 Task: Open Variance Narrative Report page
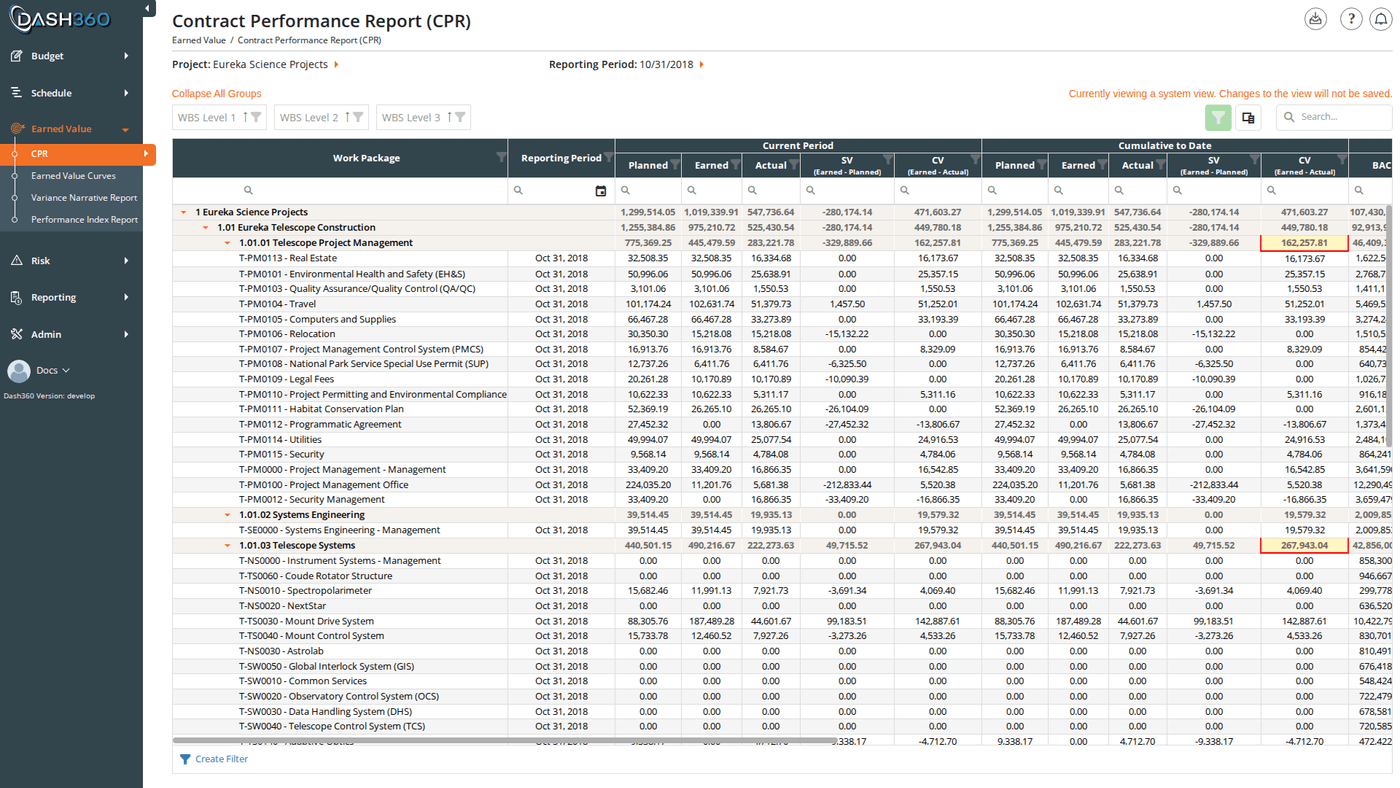coord(84,198)
